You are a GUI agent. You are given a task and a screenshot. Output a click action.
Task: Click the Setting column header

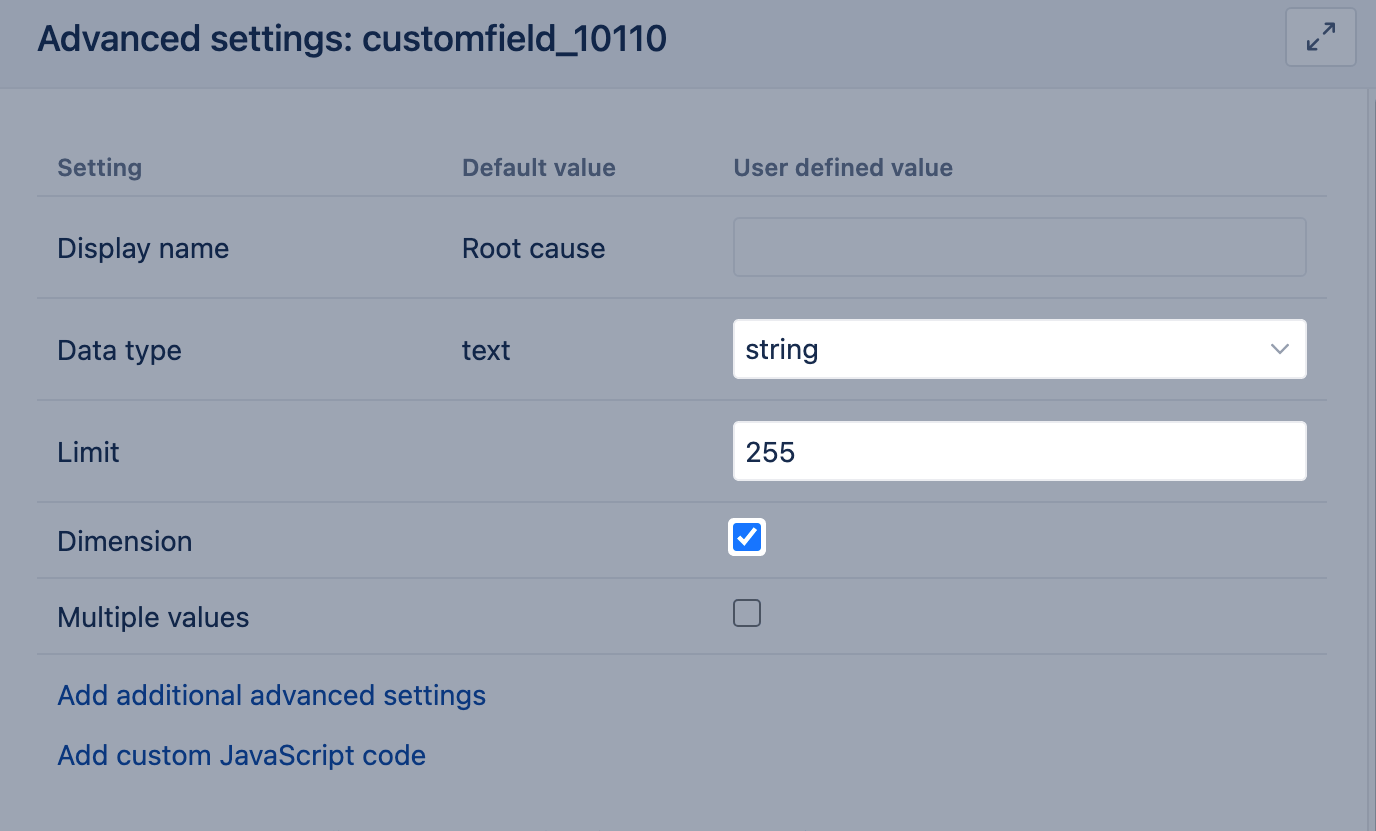99,168
